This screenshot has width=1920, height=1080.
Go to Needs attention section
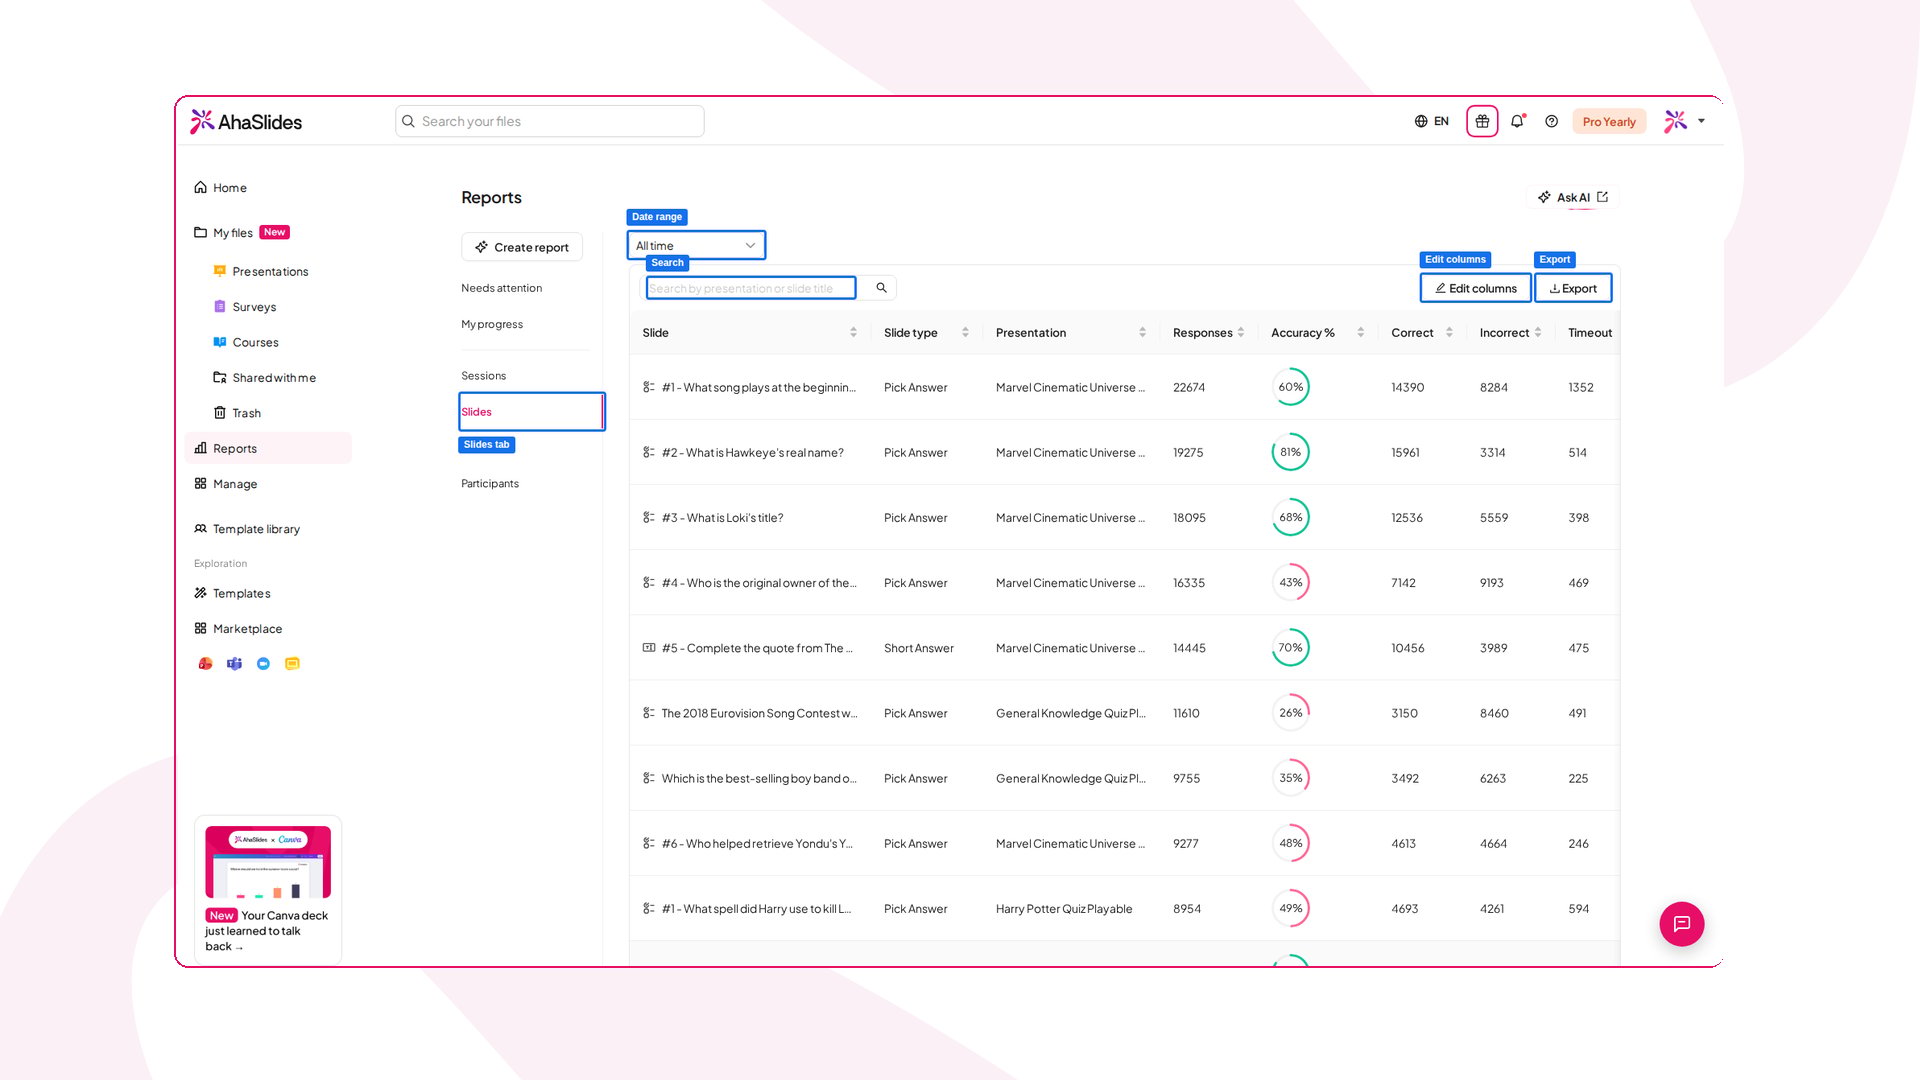(x=501, y=288)
